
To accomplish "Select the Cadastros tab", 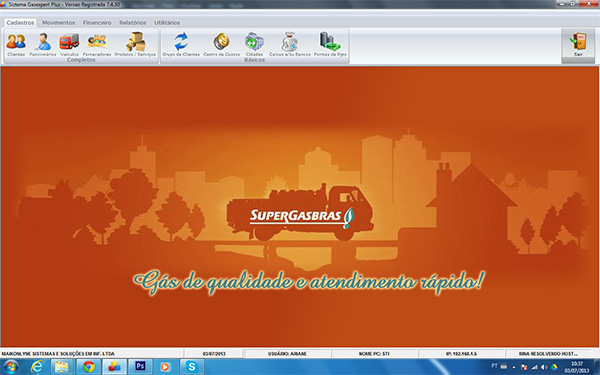I will tap(20, 23).
